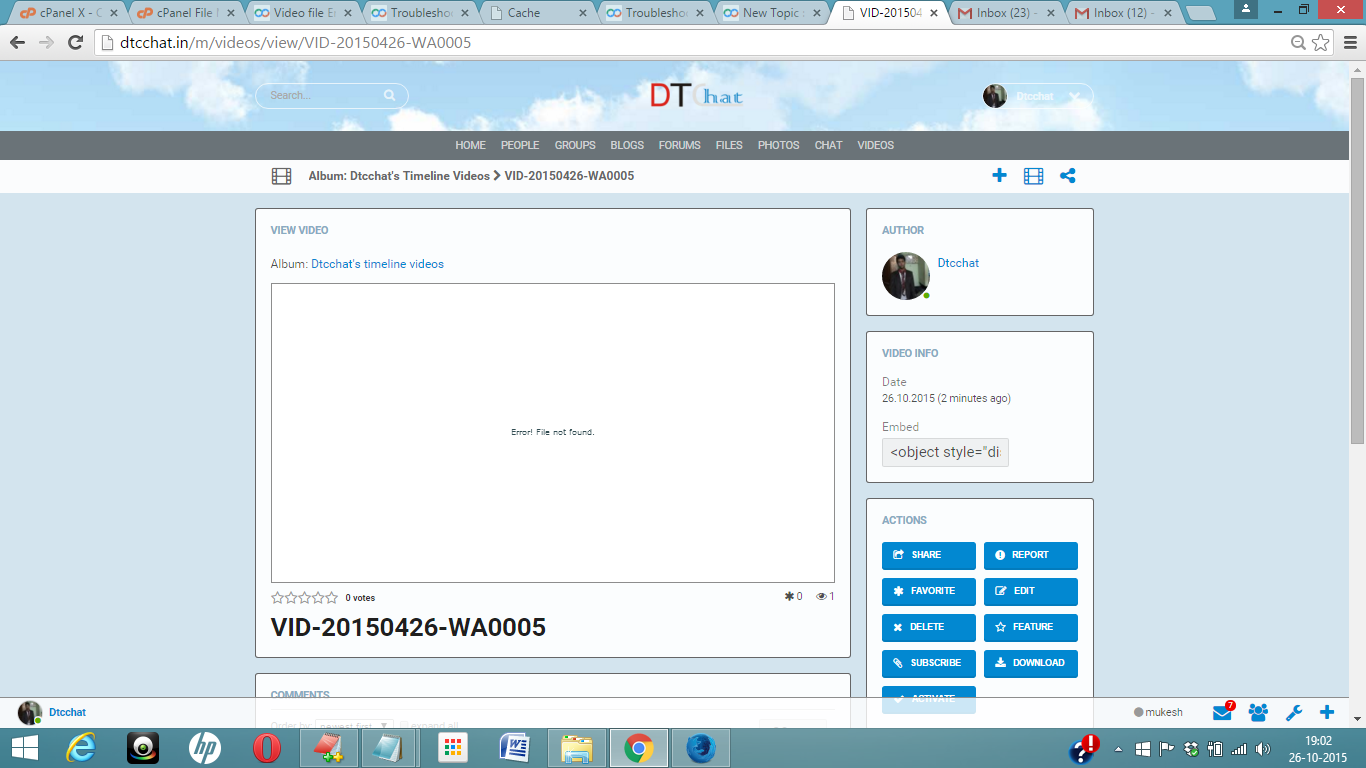The height and width of the screenshot is (768, 1366).
Task: Open the Dtcchat's timeline videos link
Action: point(377,264)
